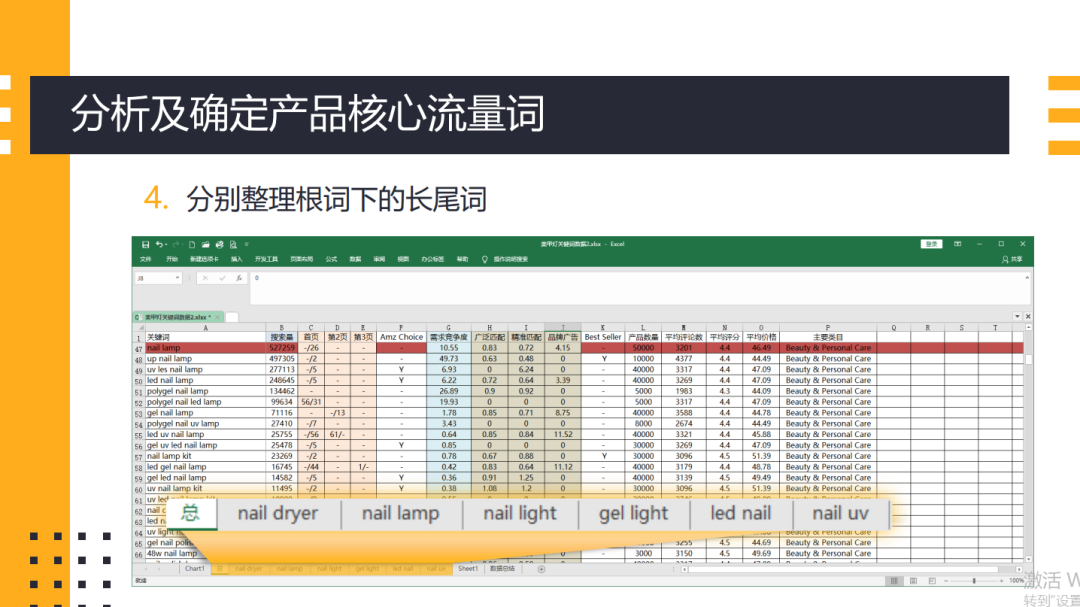
Task: Click the 登录 sign-in button
Action: pos(932,243)
